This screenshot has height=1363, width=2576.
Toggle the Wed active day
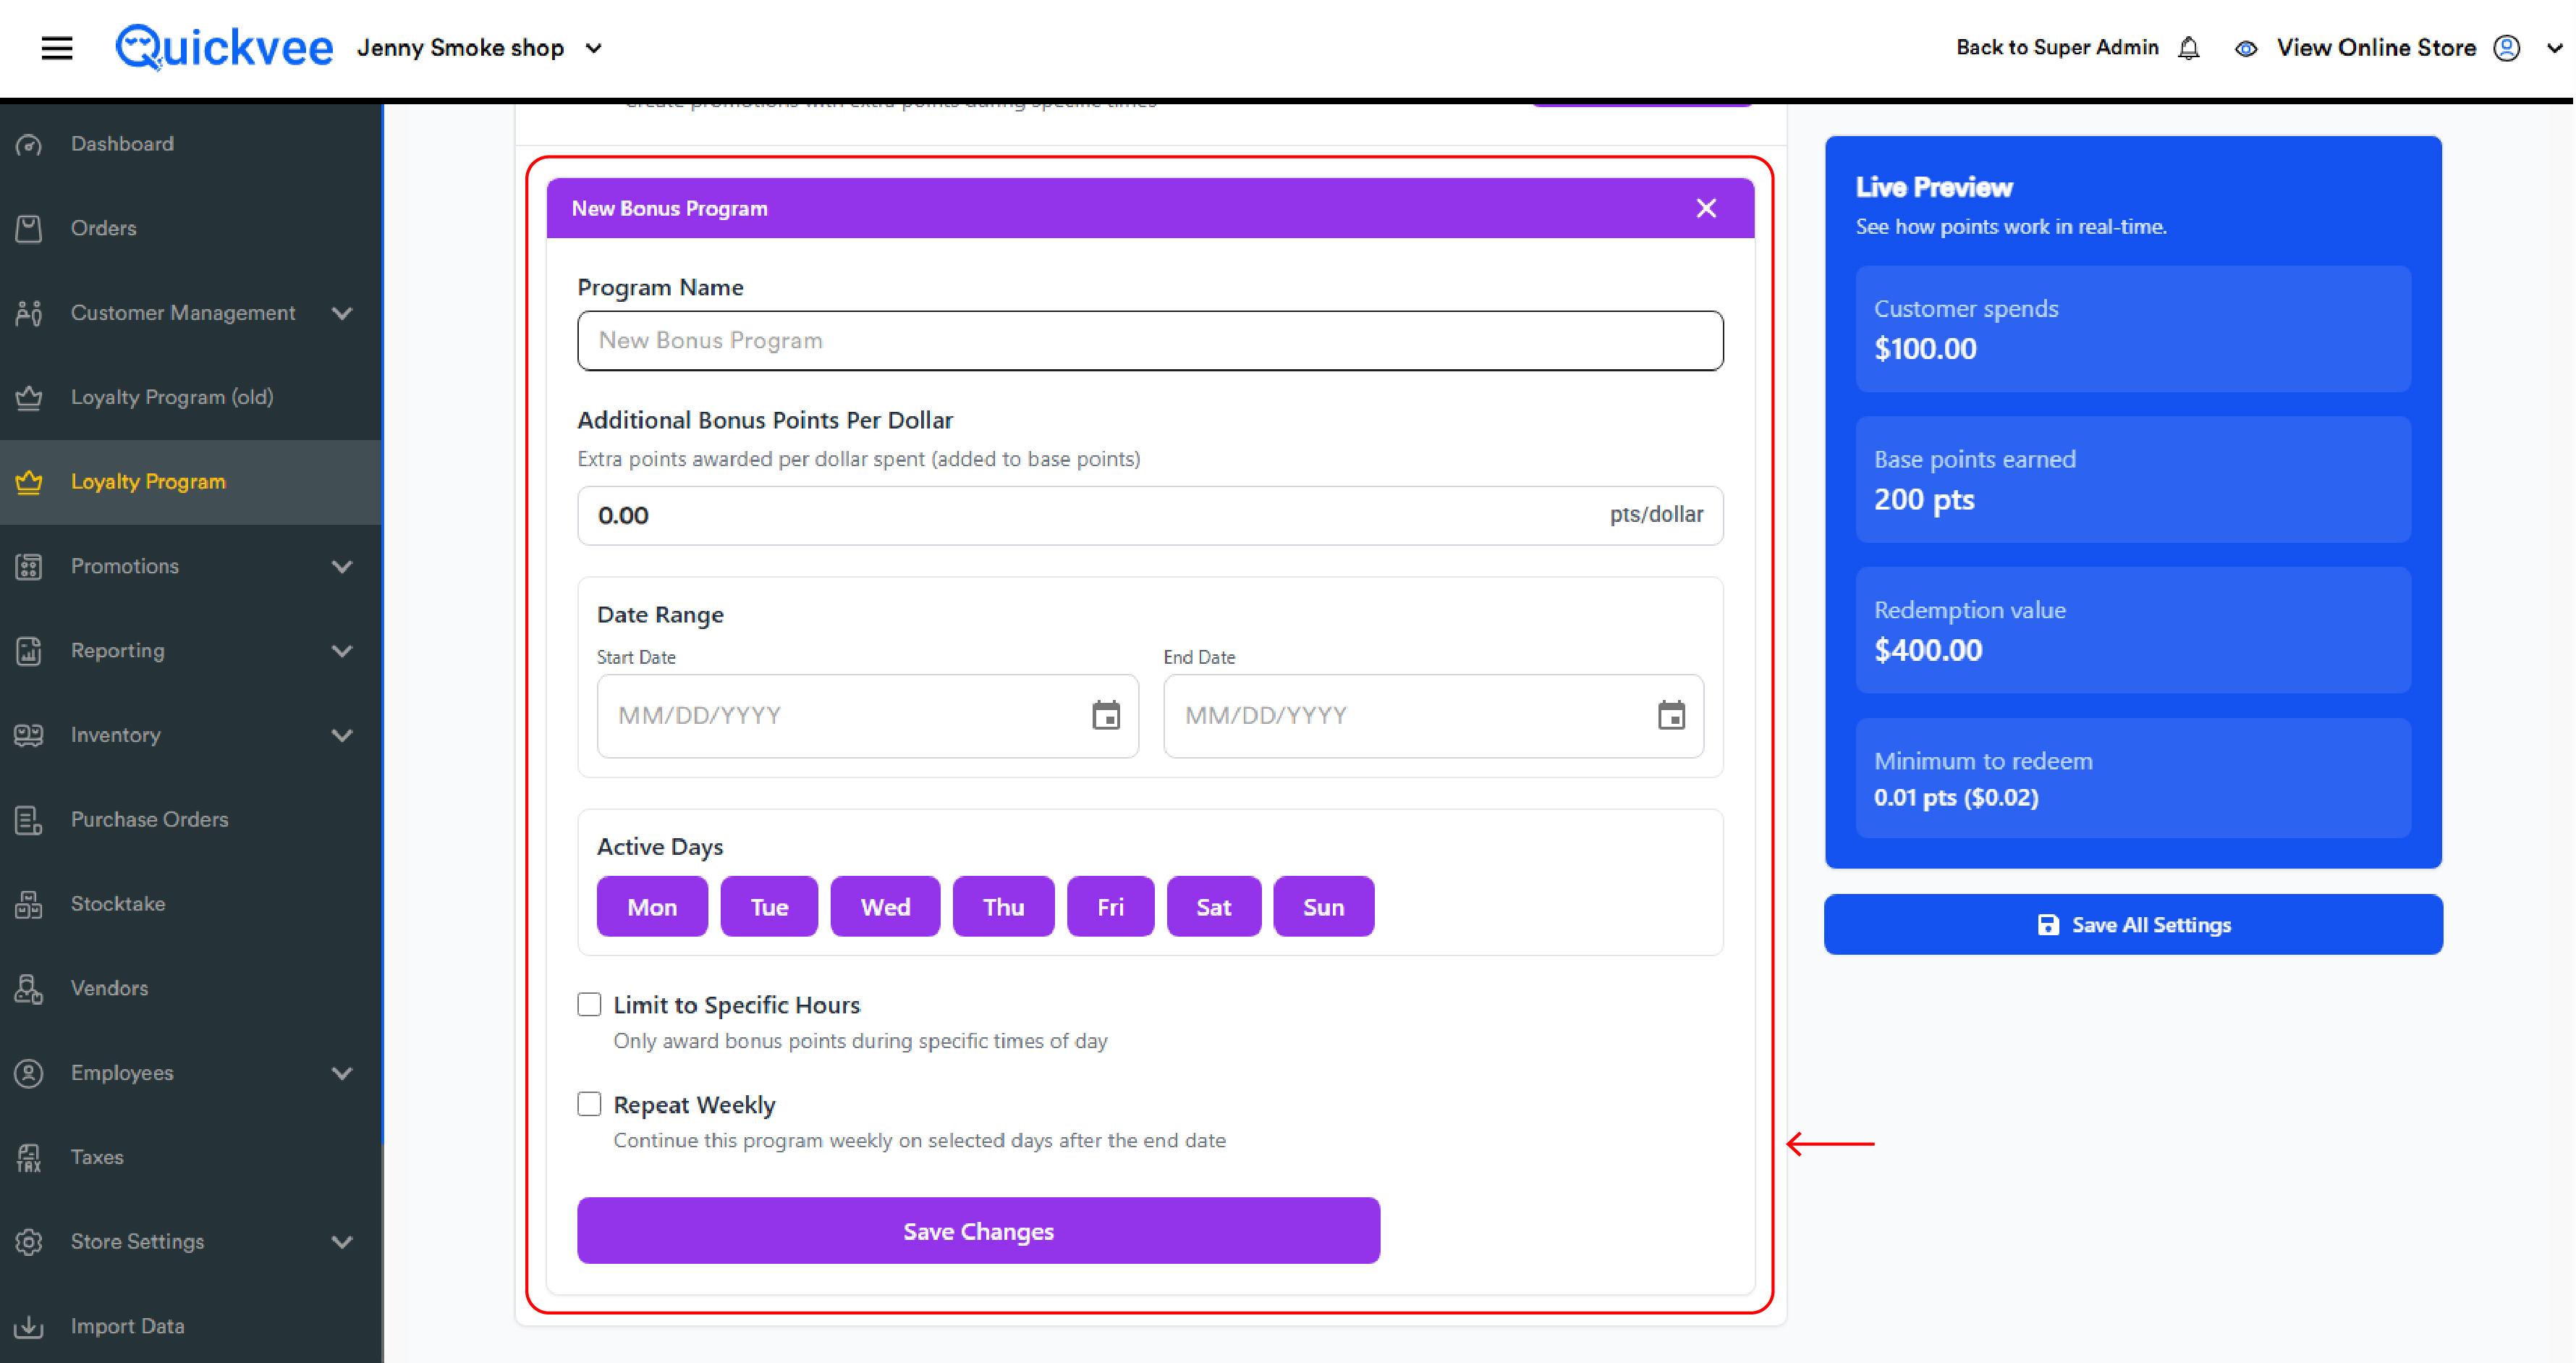click(x=885, y=907)
